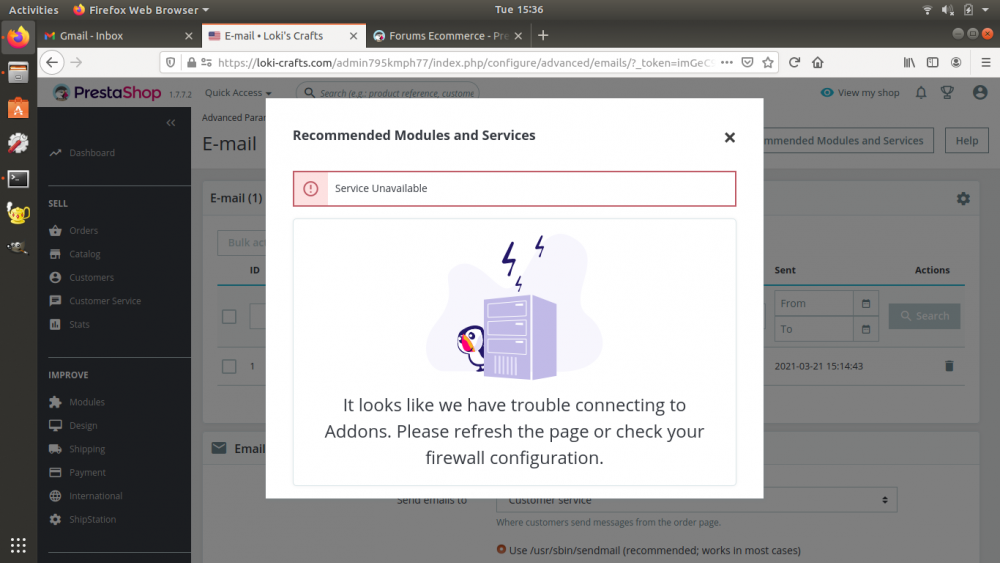Open the Files app from dock
Viewport: 1000px width, 563px height.
tap(18, 73)
